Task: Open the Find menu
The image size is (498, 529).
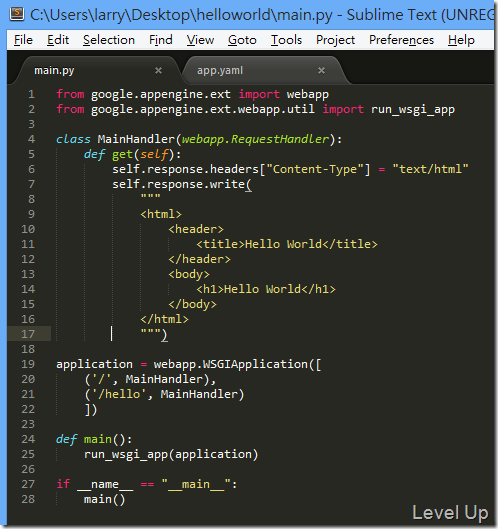Action: (x=161, y=40)
